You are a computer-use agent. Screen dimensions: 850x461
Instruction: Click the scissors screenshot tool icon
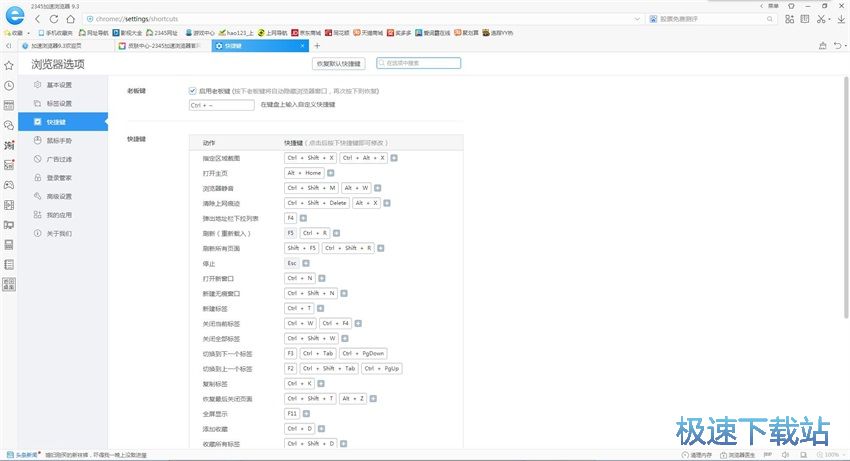tap(821, 19)
